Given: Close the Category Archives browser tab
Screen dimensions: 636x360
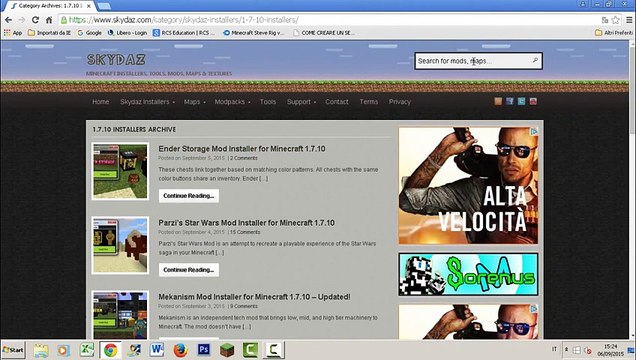Looking at the screenshot, I should 88,6.
